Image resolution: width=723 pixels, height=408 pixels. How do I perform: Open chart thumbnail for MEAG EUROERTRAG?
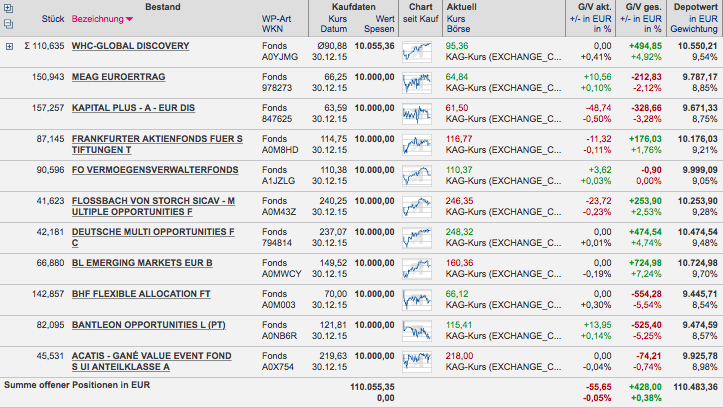coord(417,83)
